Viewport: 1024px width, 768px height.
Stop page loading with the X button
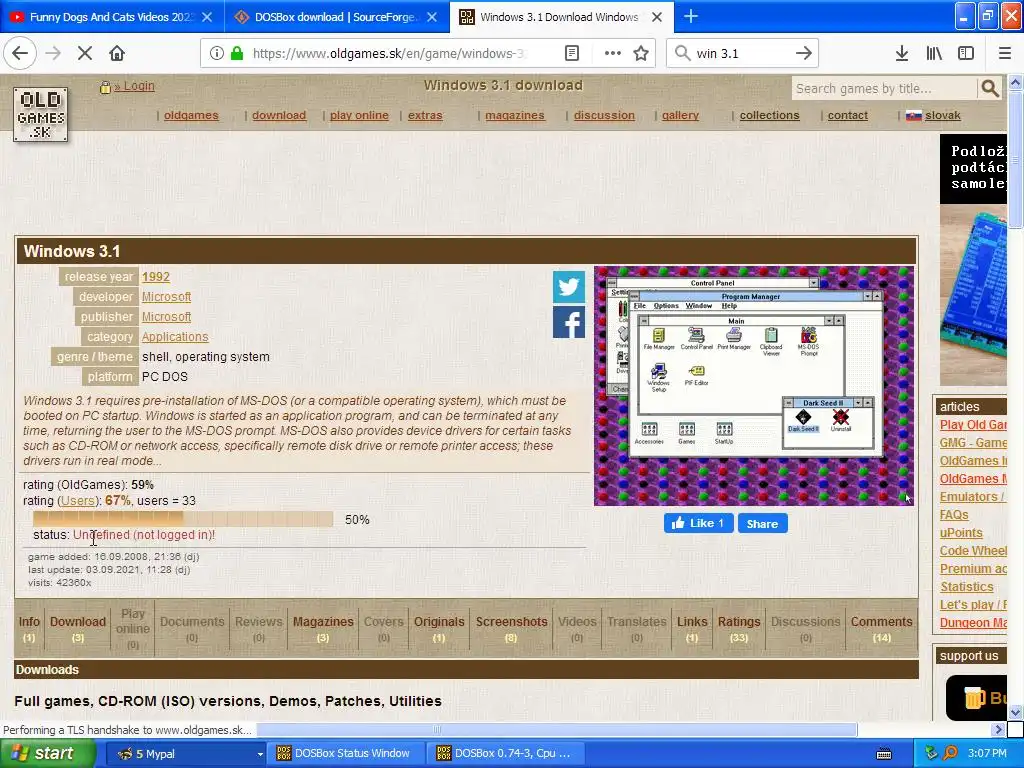85,53
